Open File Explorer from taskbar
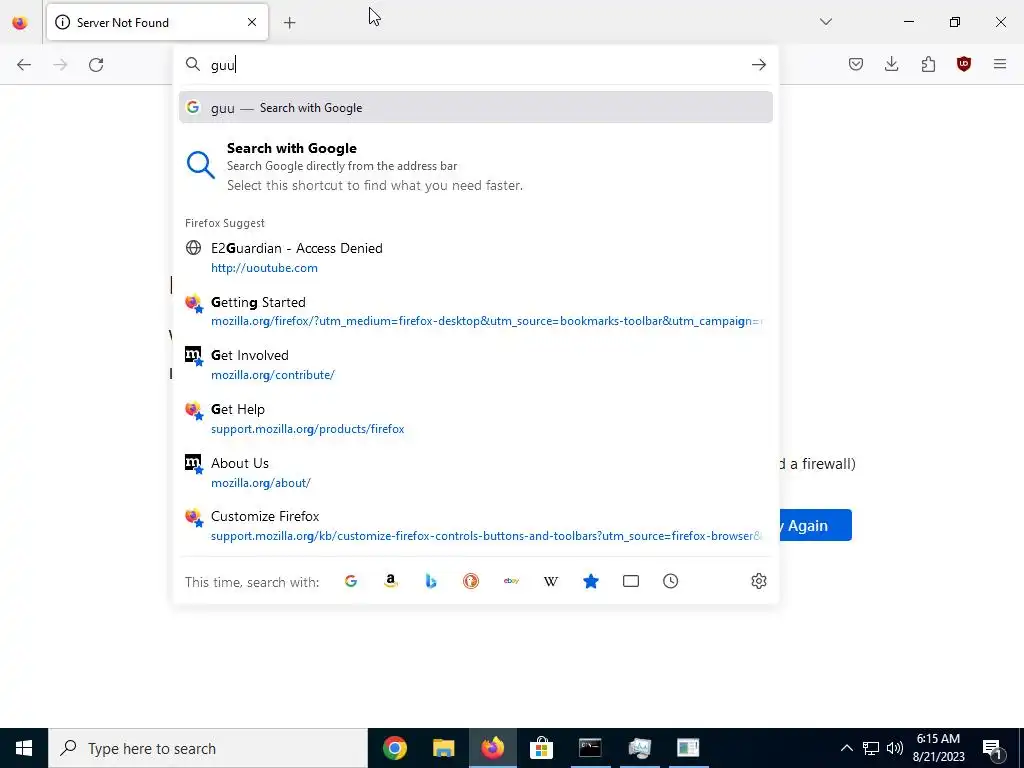This screenshot has height=768, width=1024. coord(443,748)
